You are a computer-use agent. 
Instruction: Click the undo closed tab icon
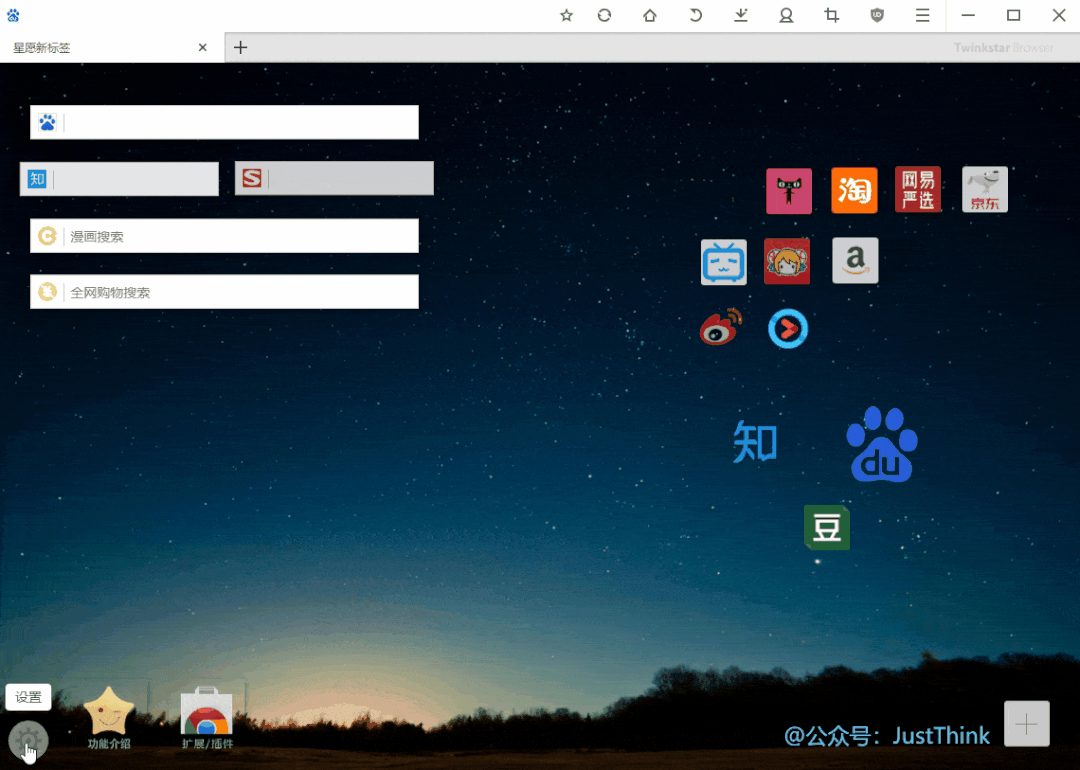(x=696, y=15)
